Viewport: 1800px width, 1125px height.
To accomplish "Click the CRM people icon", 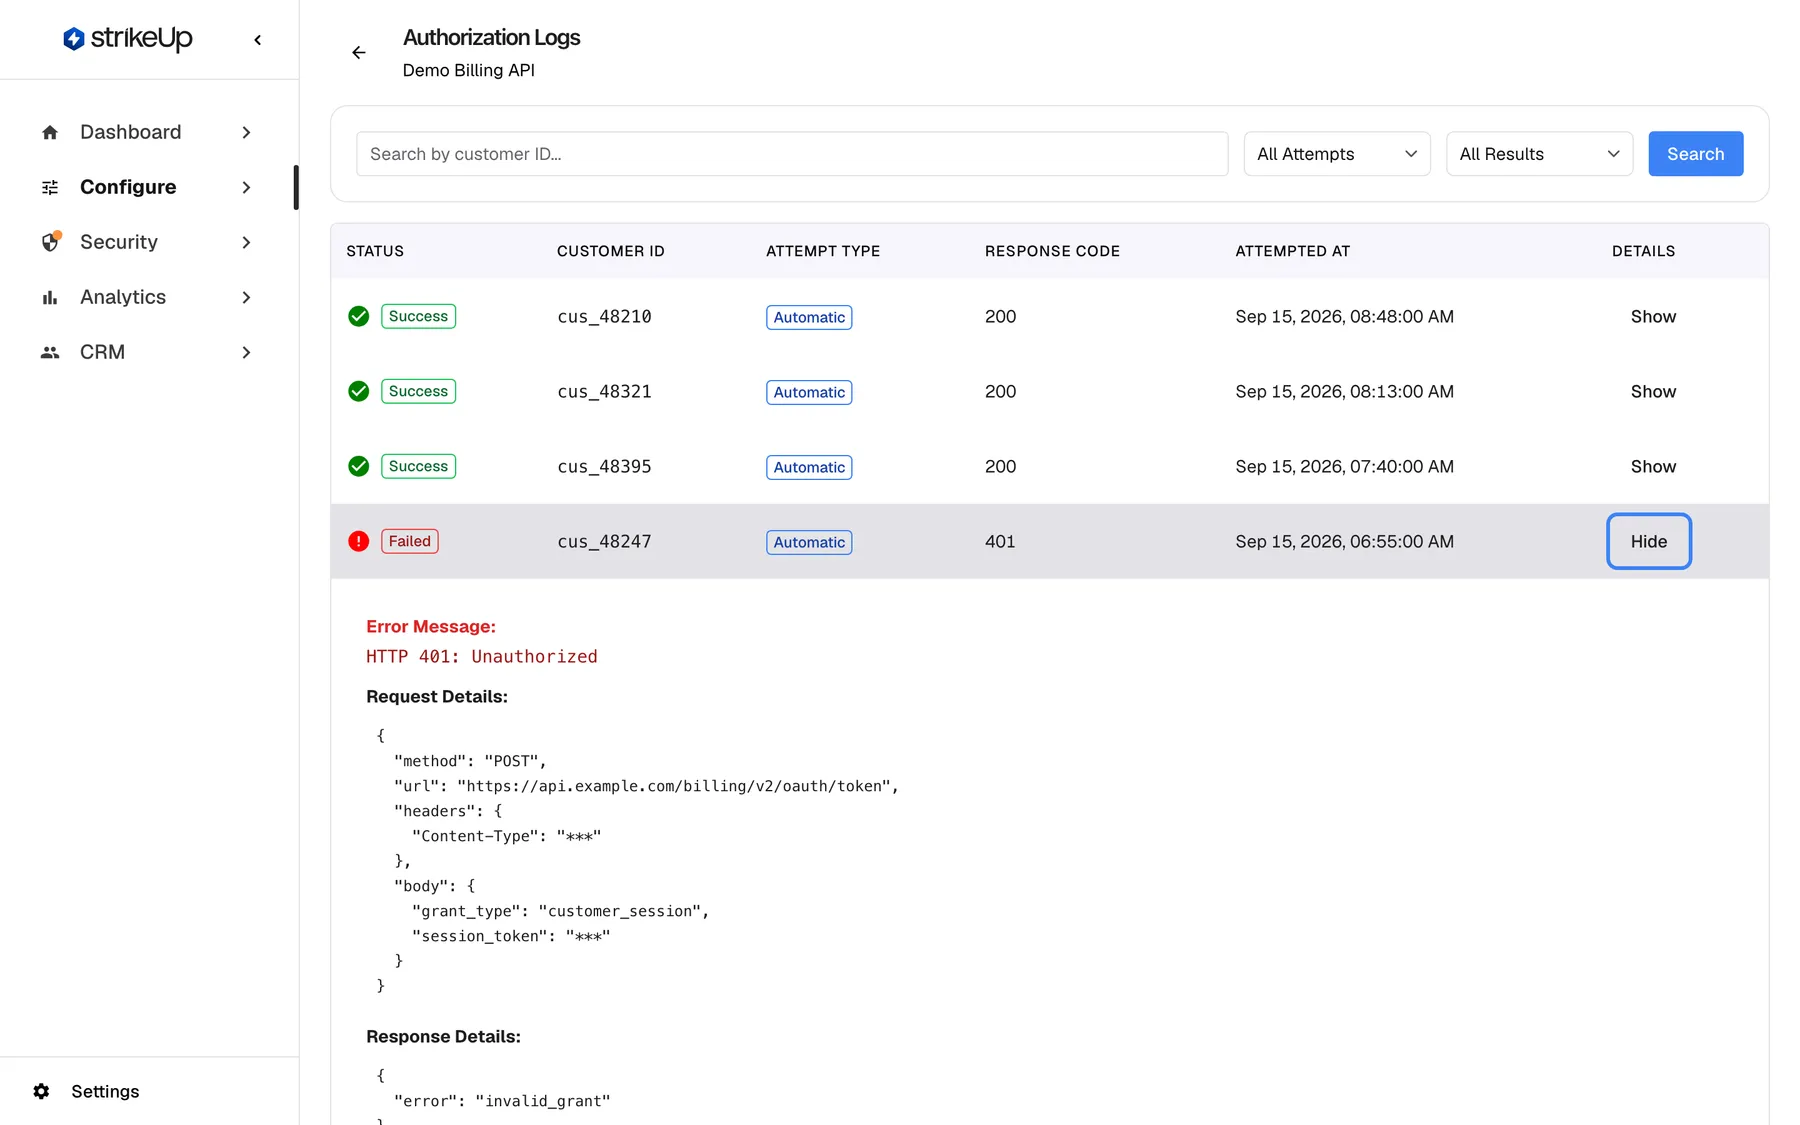I will pyautogui.click(x=50, y=352).
